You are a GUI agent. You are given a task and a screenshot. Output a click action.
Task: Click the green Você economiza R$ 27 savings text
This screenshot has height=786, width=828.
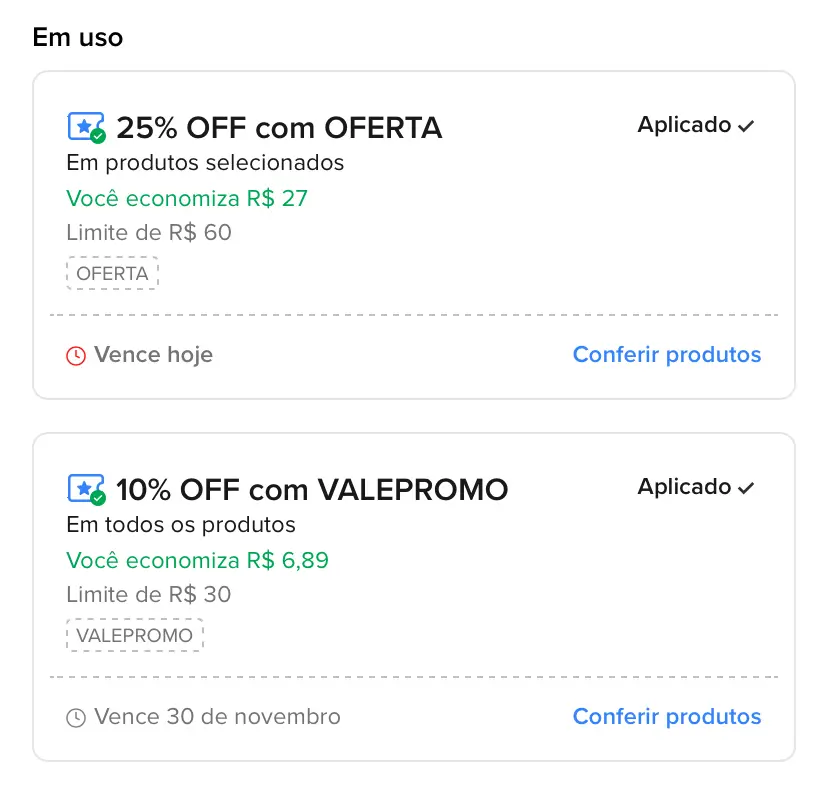click(x=187, y=198)
